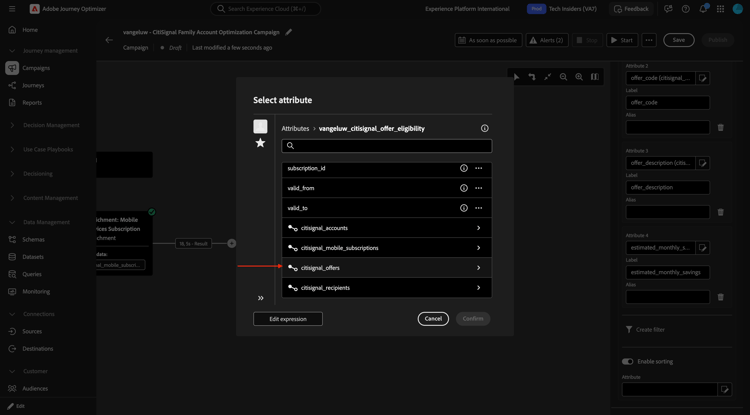The height and width of the screenshot is (415, 750).
Task: Save the campaign
Action: click(x=679, y=40)
